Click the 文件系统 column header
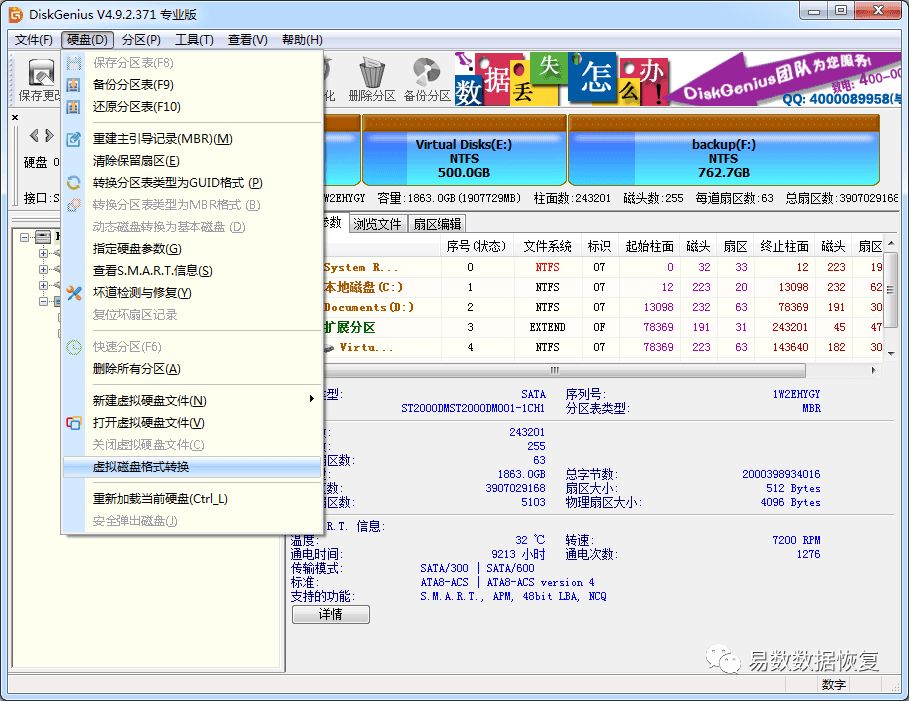Screen dimensions: 909x701 pyautogui.click(x=547, y=246)
